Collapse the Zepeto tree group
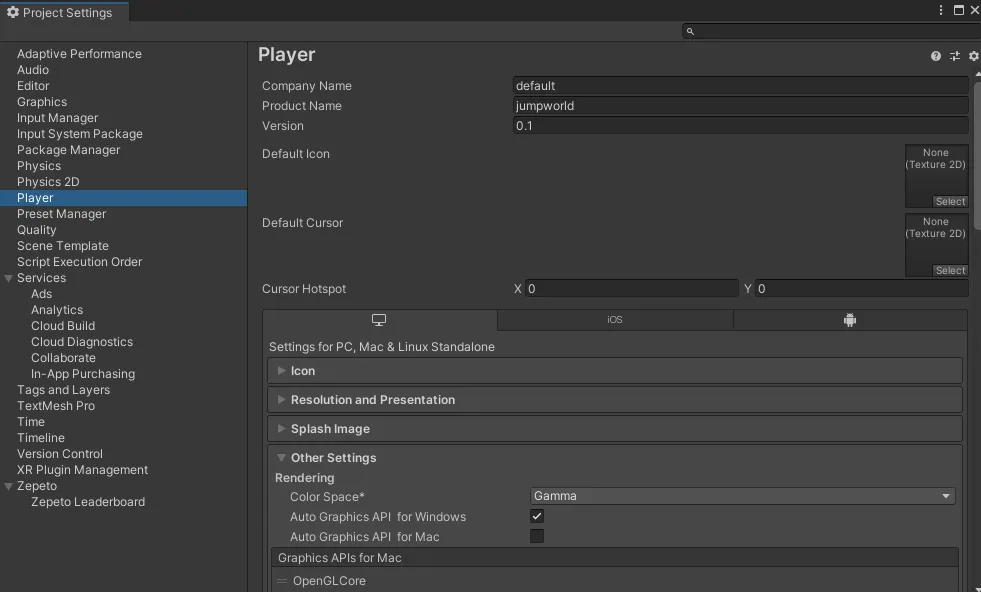Viewport: 981px width, 592px height. [x=9, y=486]
